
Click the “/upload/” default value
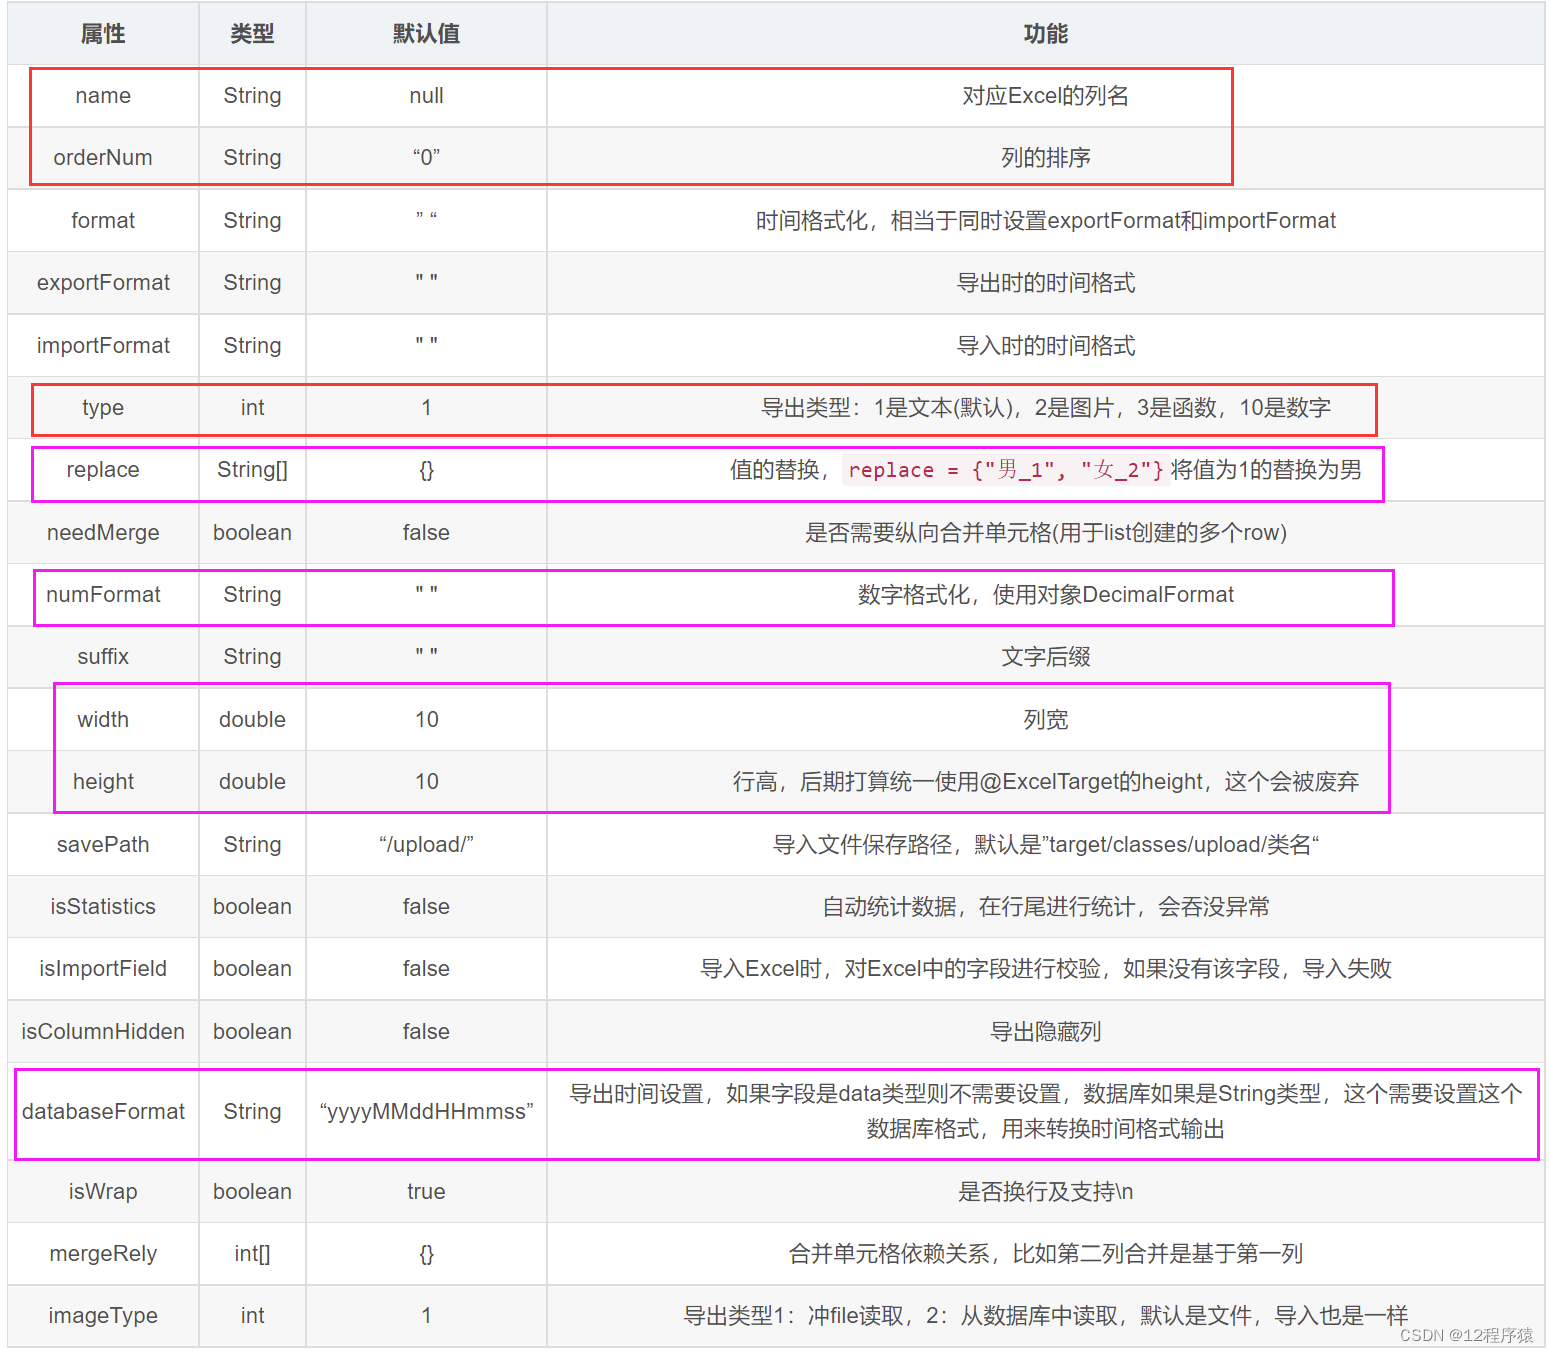pyautogui.click(x=426, y=845)
